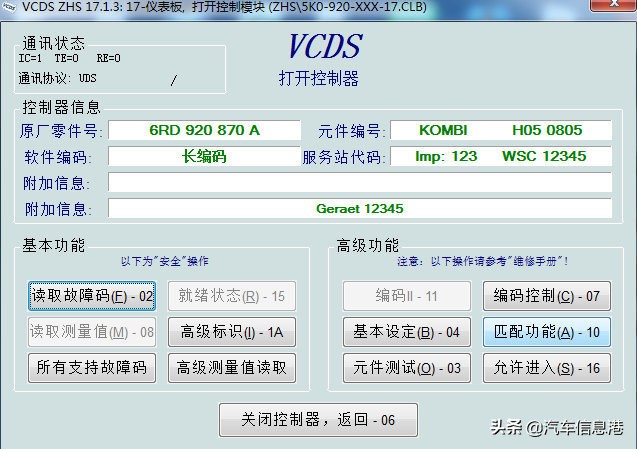Click the 软件编码 label
Viewport: 637px width, 449px height.
click(x=58, y=157)
